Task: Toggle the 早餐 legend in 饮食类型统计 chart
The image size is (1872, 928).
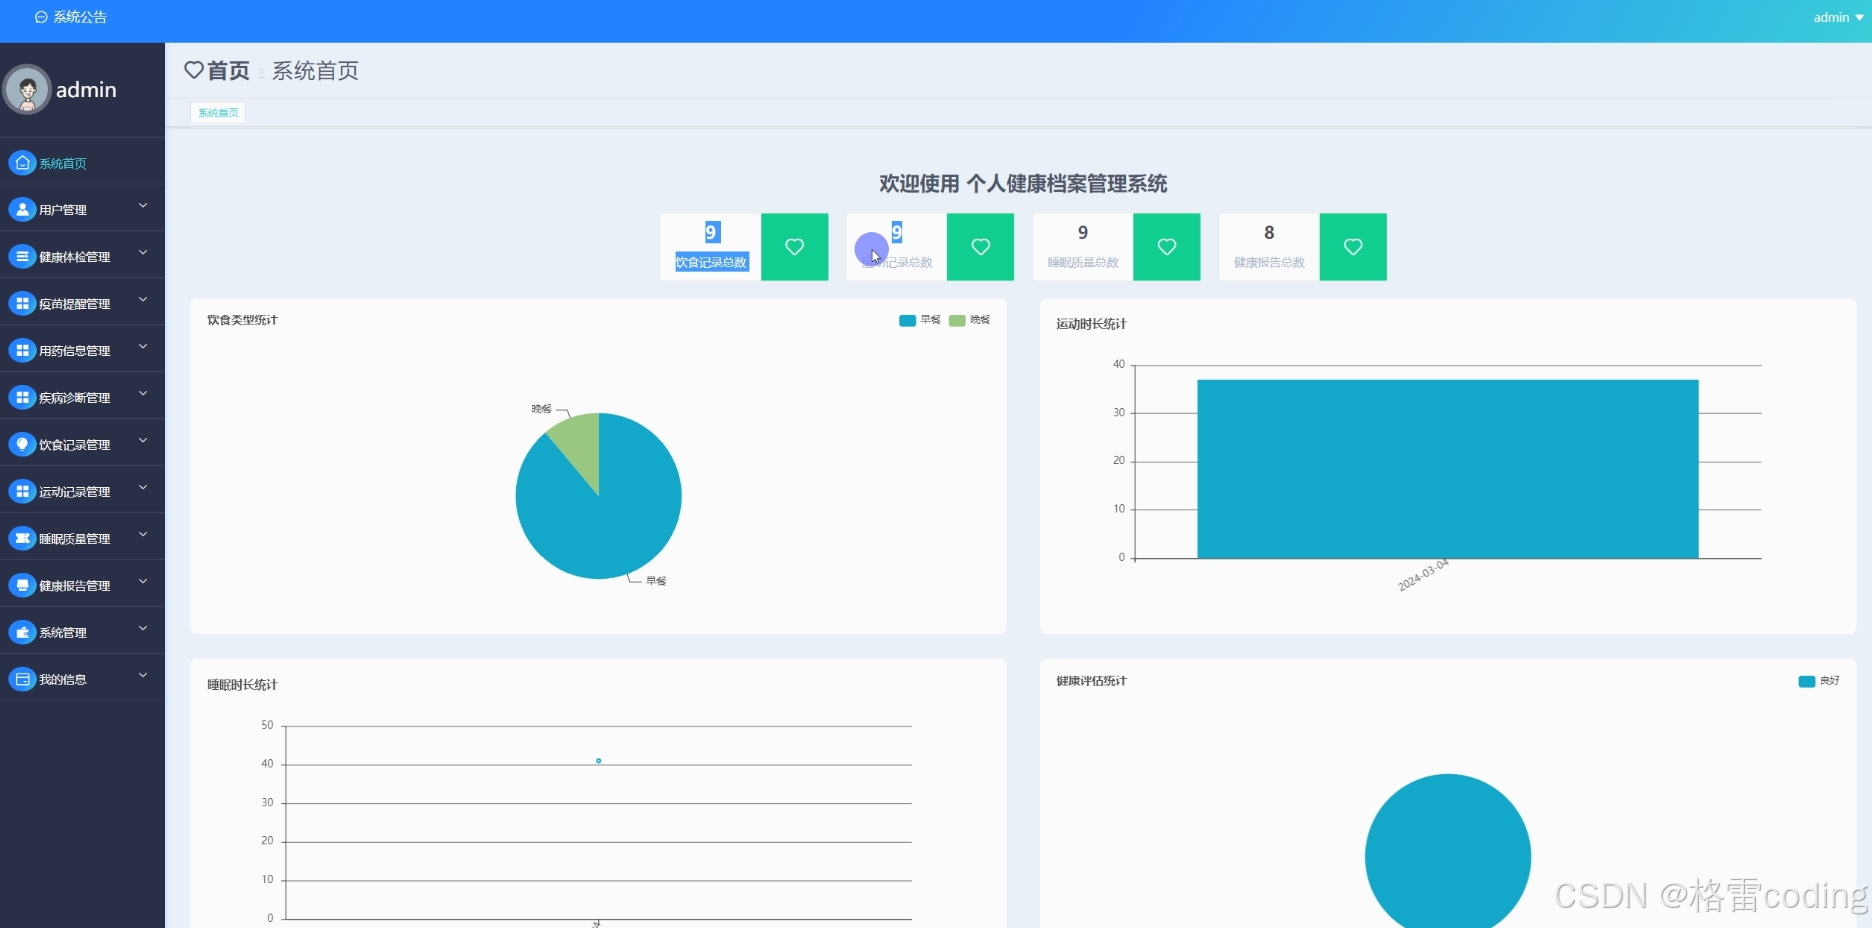Action: point(920,320)
